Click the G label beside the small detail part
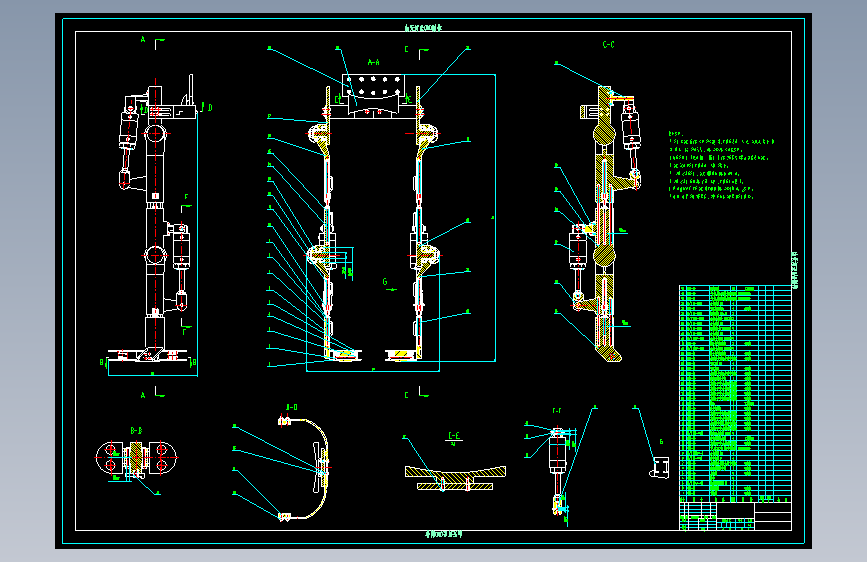This screenshot has width=867, height=562. pyautogui.click(x=661, y=441)
